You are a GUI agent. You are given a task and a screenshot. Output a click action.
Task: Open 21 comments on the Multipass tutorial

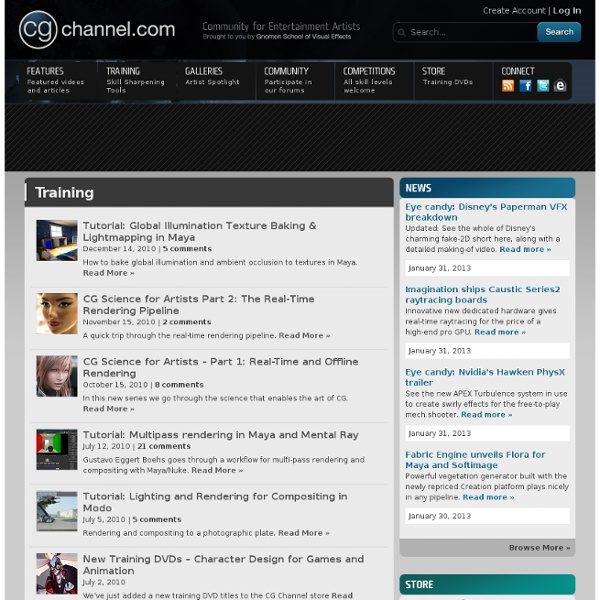pos(164,446)
